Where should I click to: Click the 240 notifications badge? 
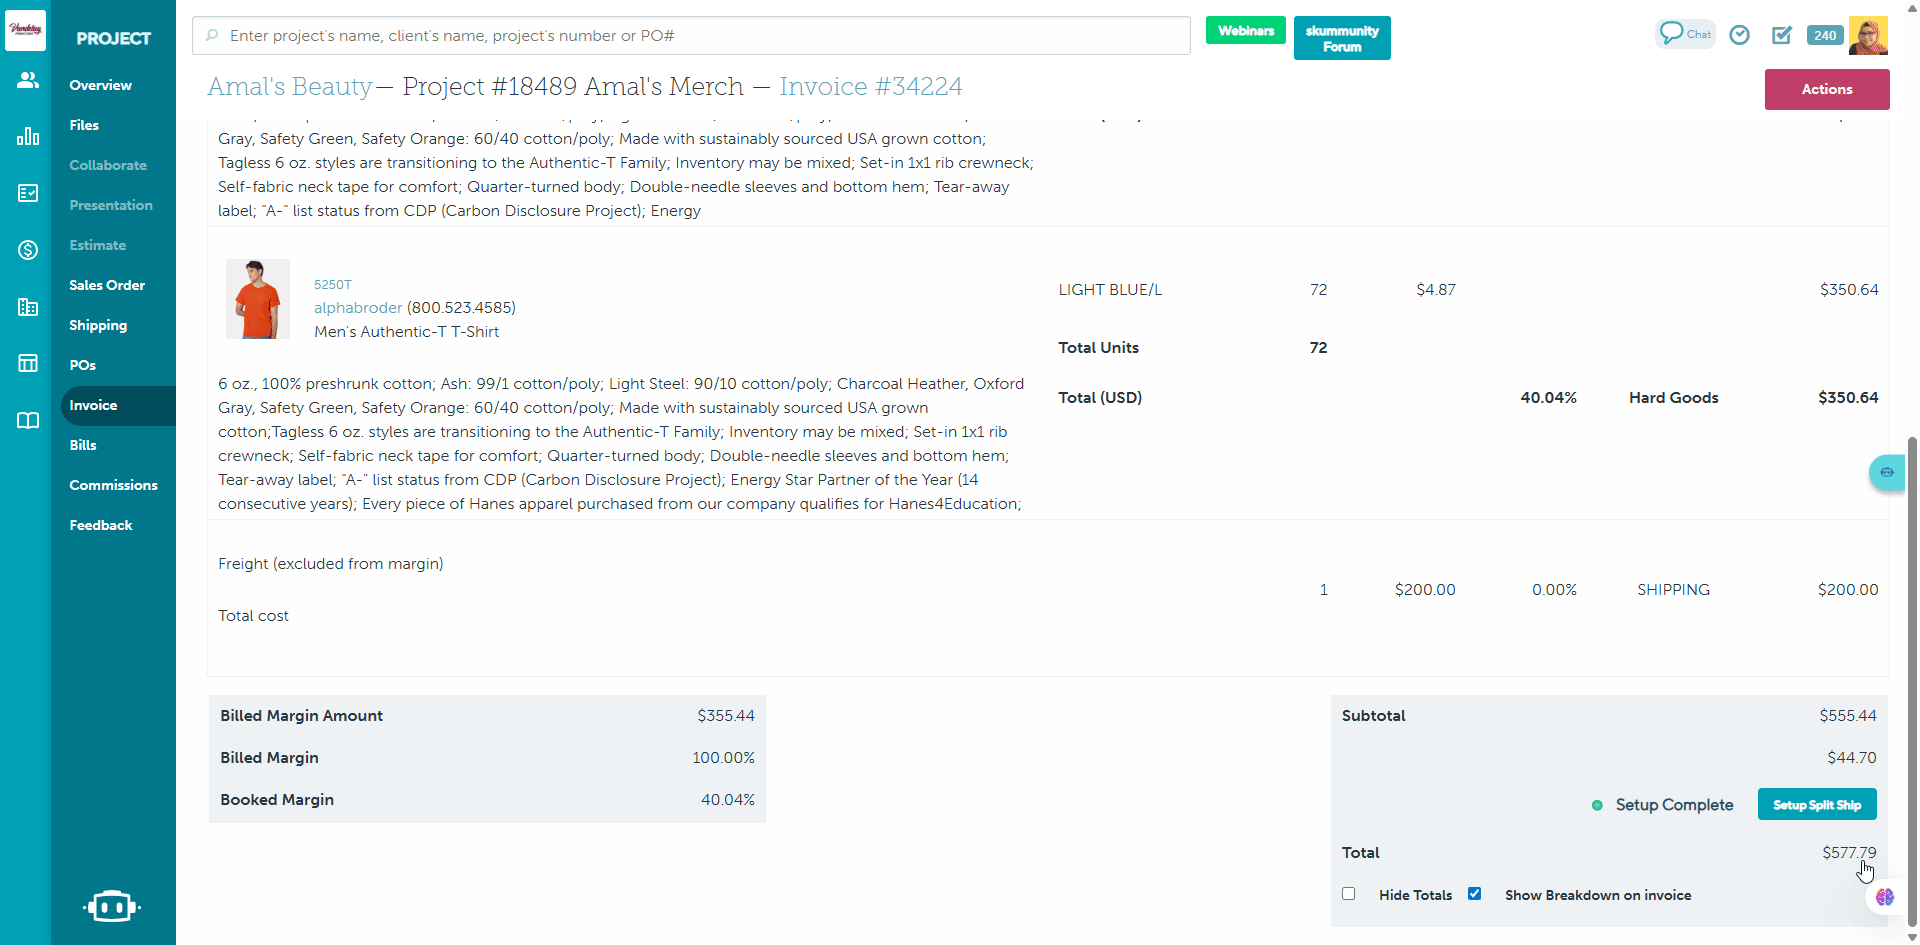pos(1825,35)
